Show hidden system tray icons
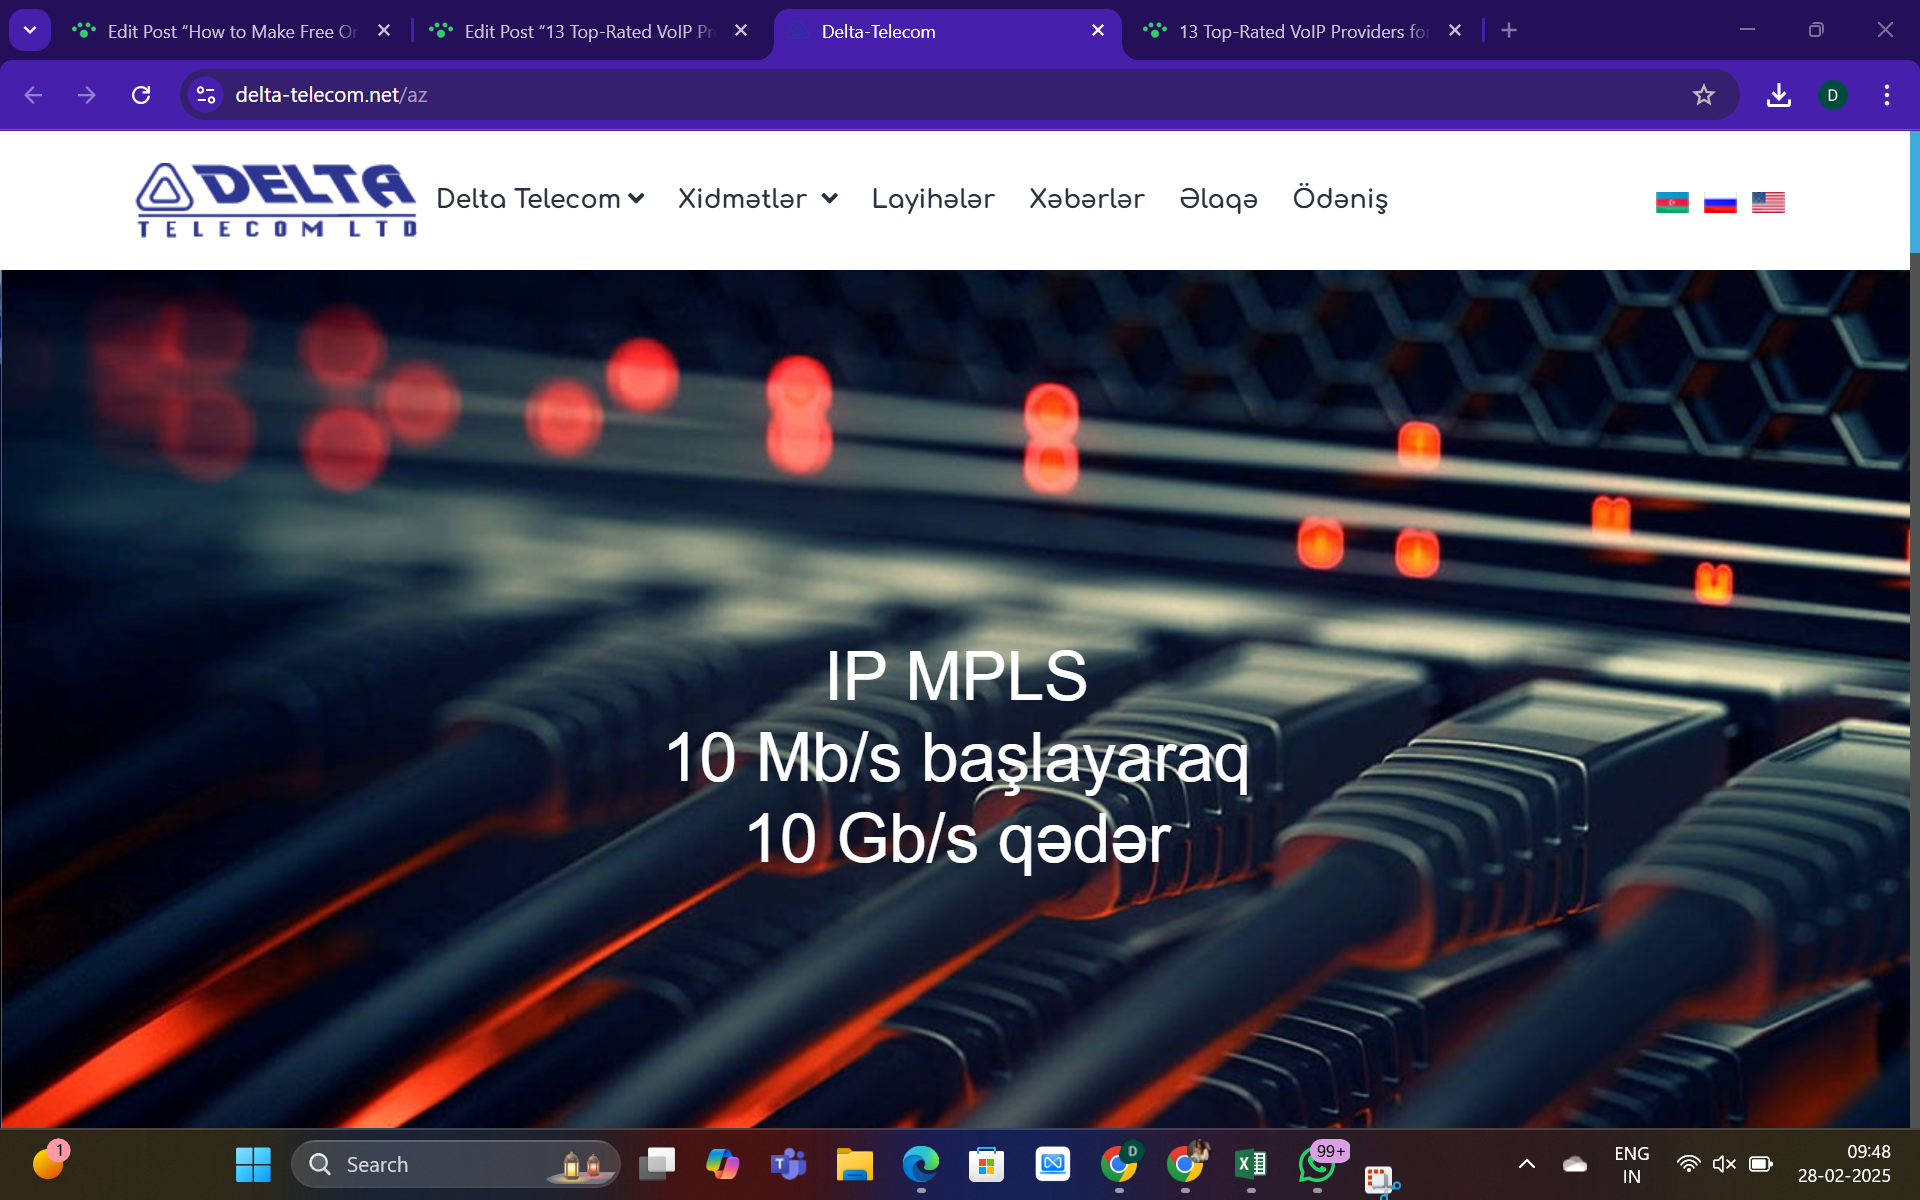 click(1526, 1164)
